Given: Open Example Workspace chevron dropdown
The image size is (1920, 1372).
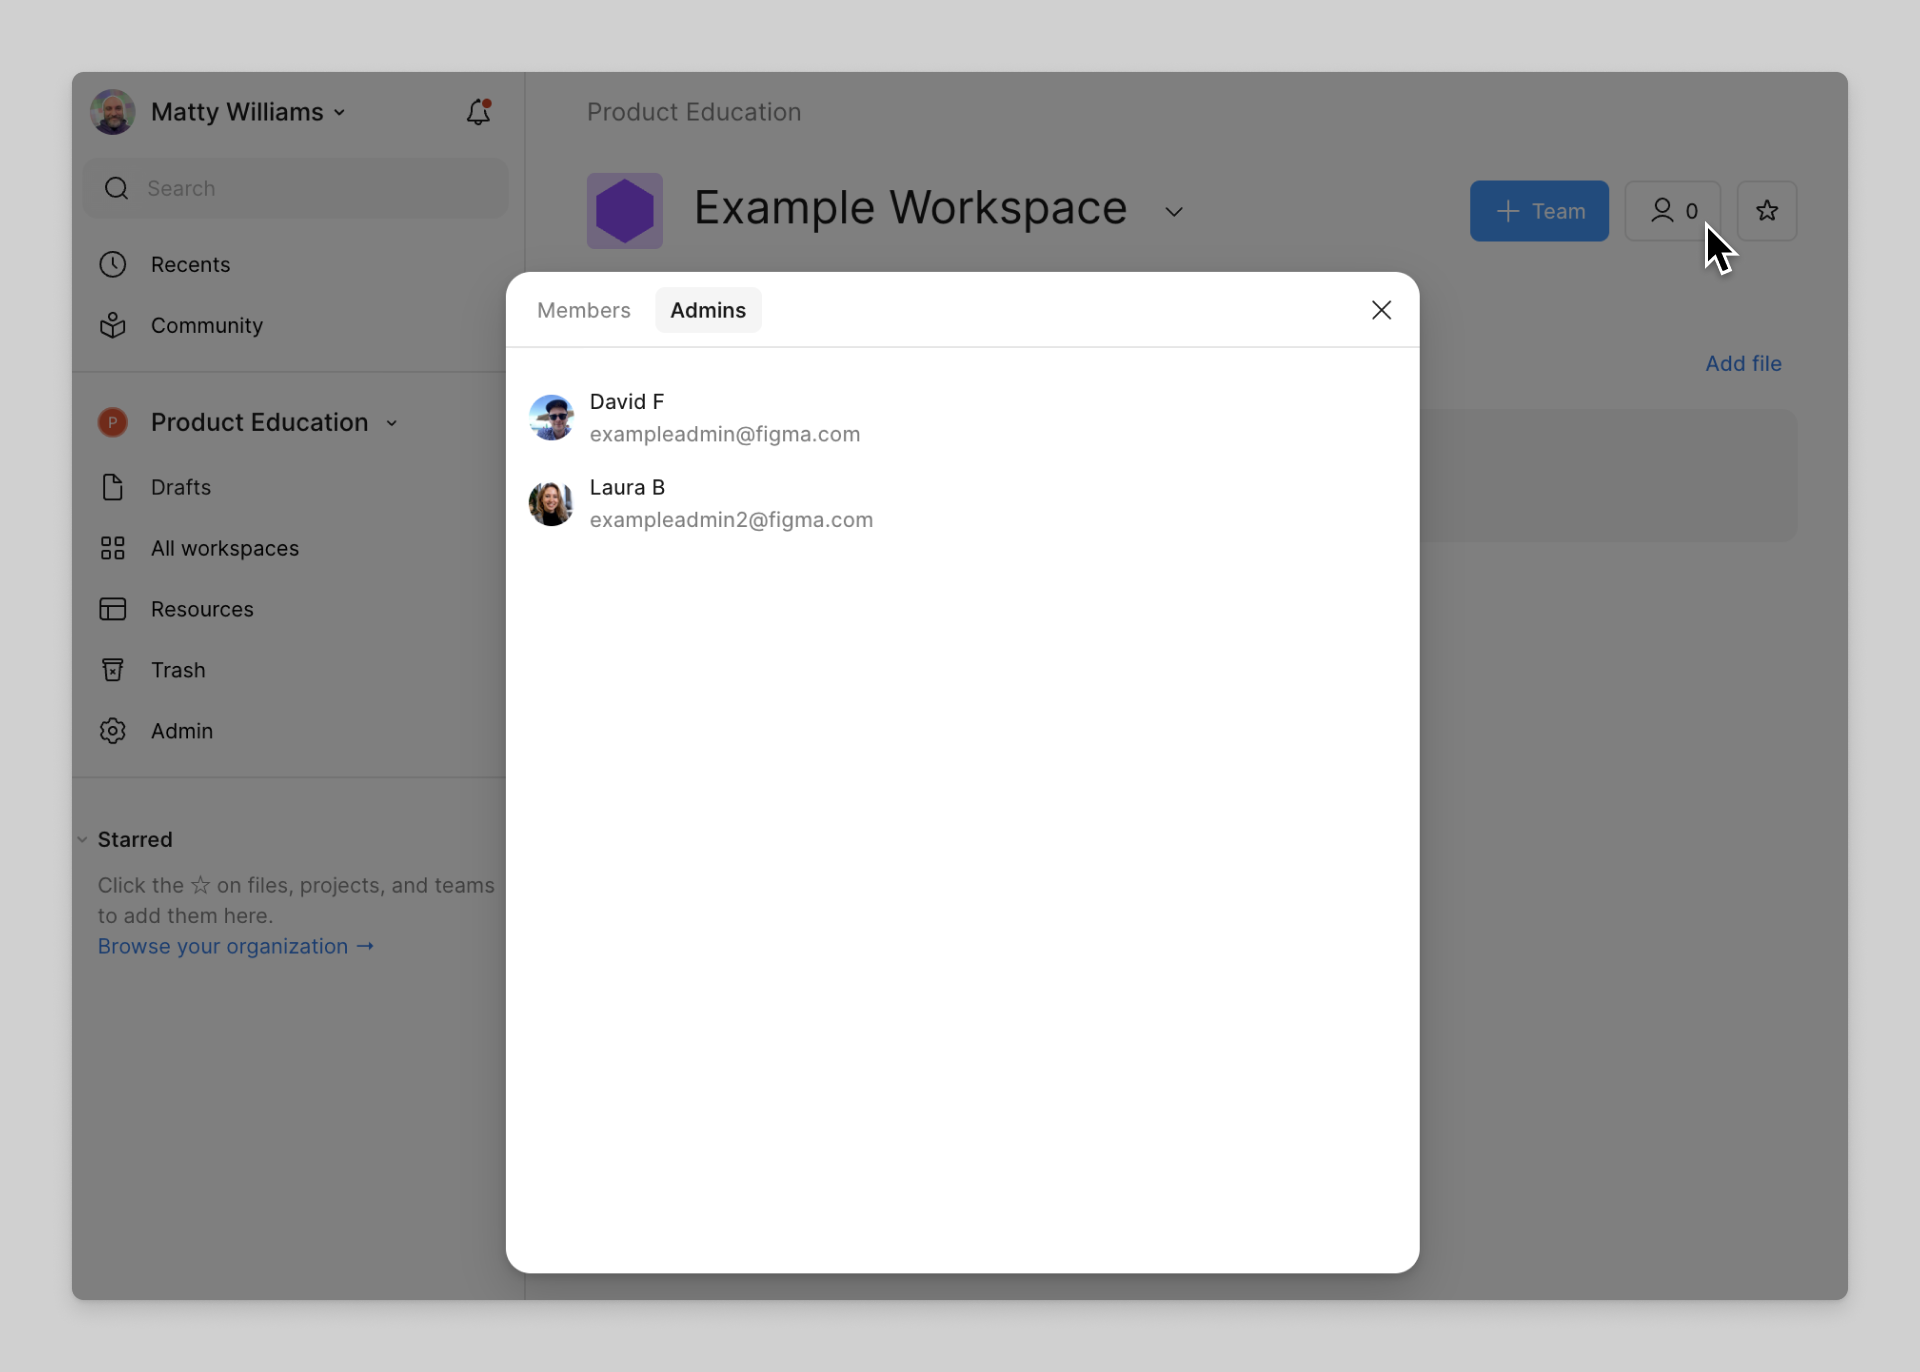Looking at the screenshot, I should pos(1174,212).
